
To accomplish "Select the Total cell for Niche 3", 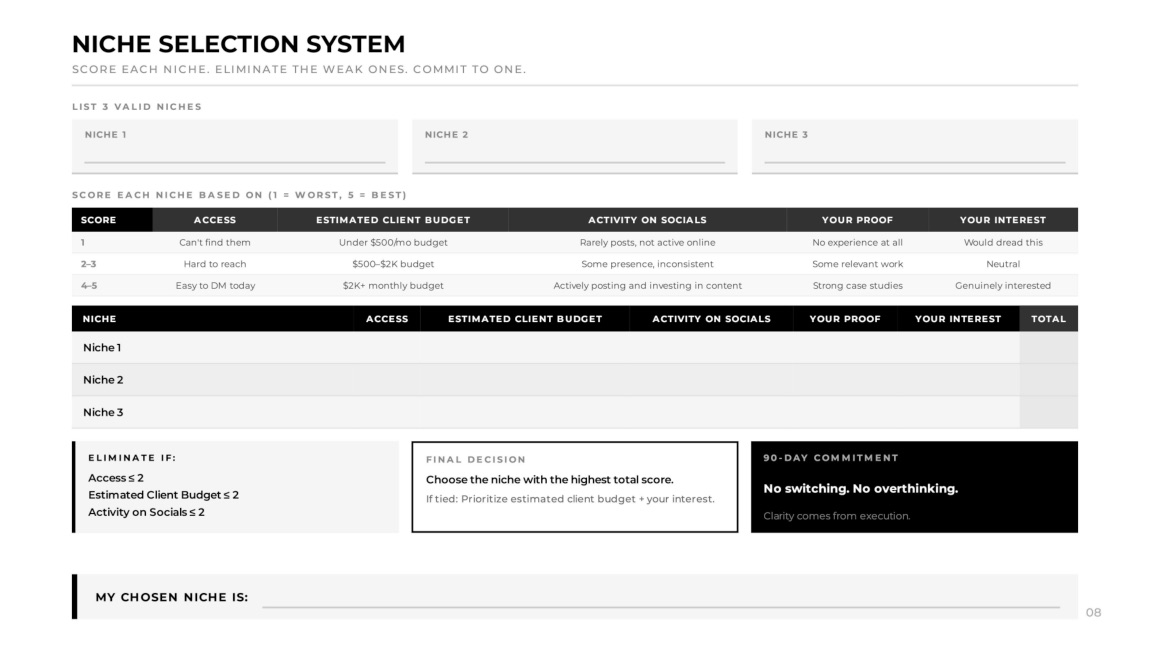I will point(1048,412).
